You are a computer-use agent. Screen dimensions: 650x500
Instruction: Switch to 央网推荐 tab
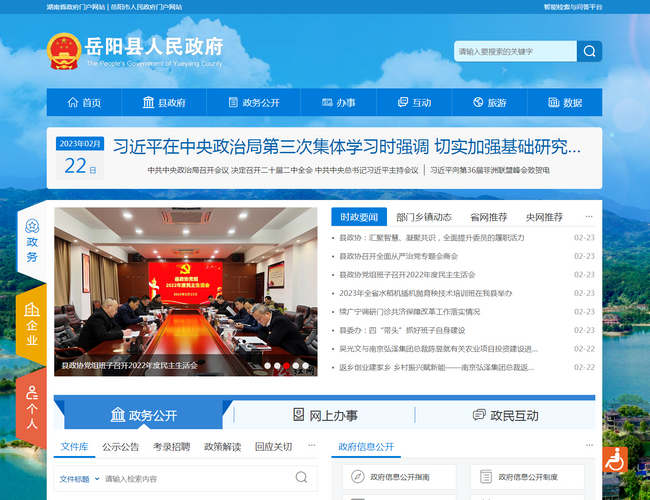[x=544, y=217]
